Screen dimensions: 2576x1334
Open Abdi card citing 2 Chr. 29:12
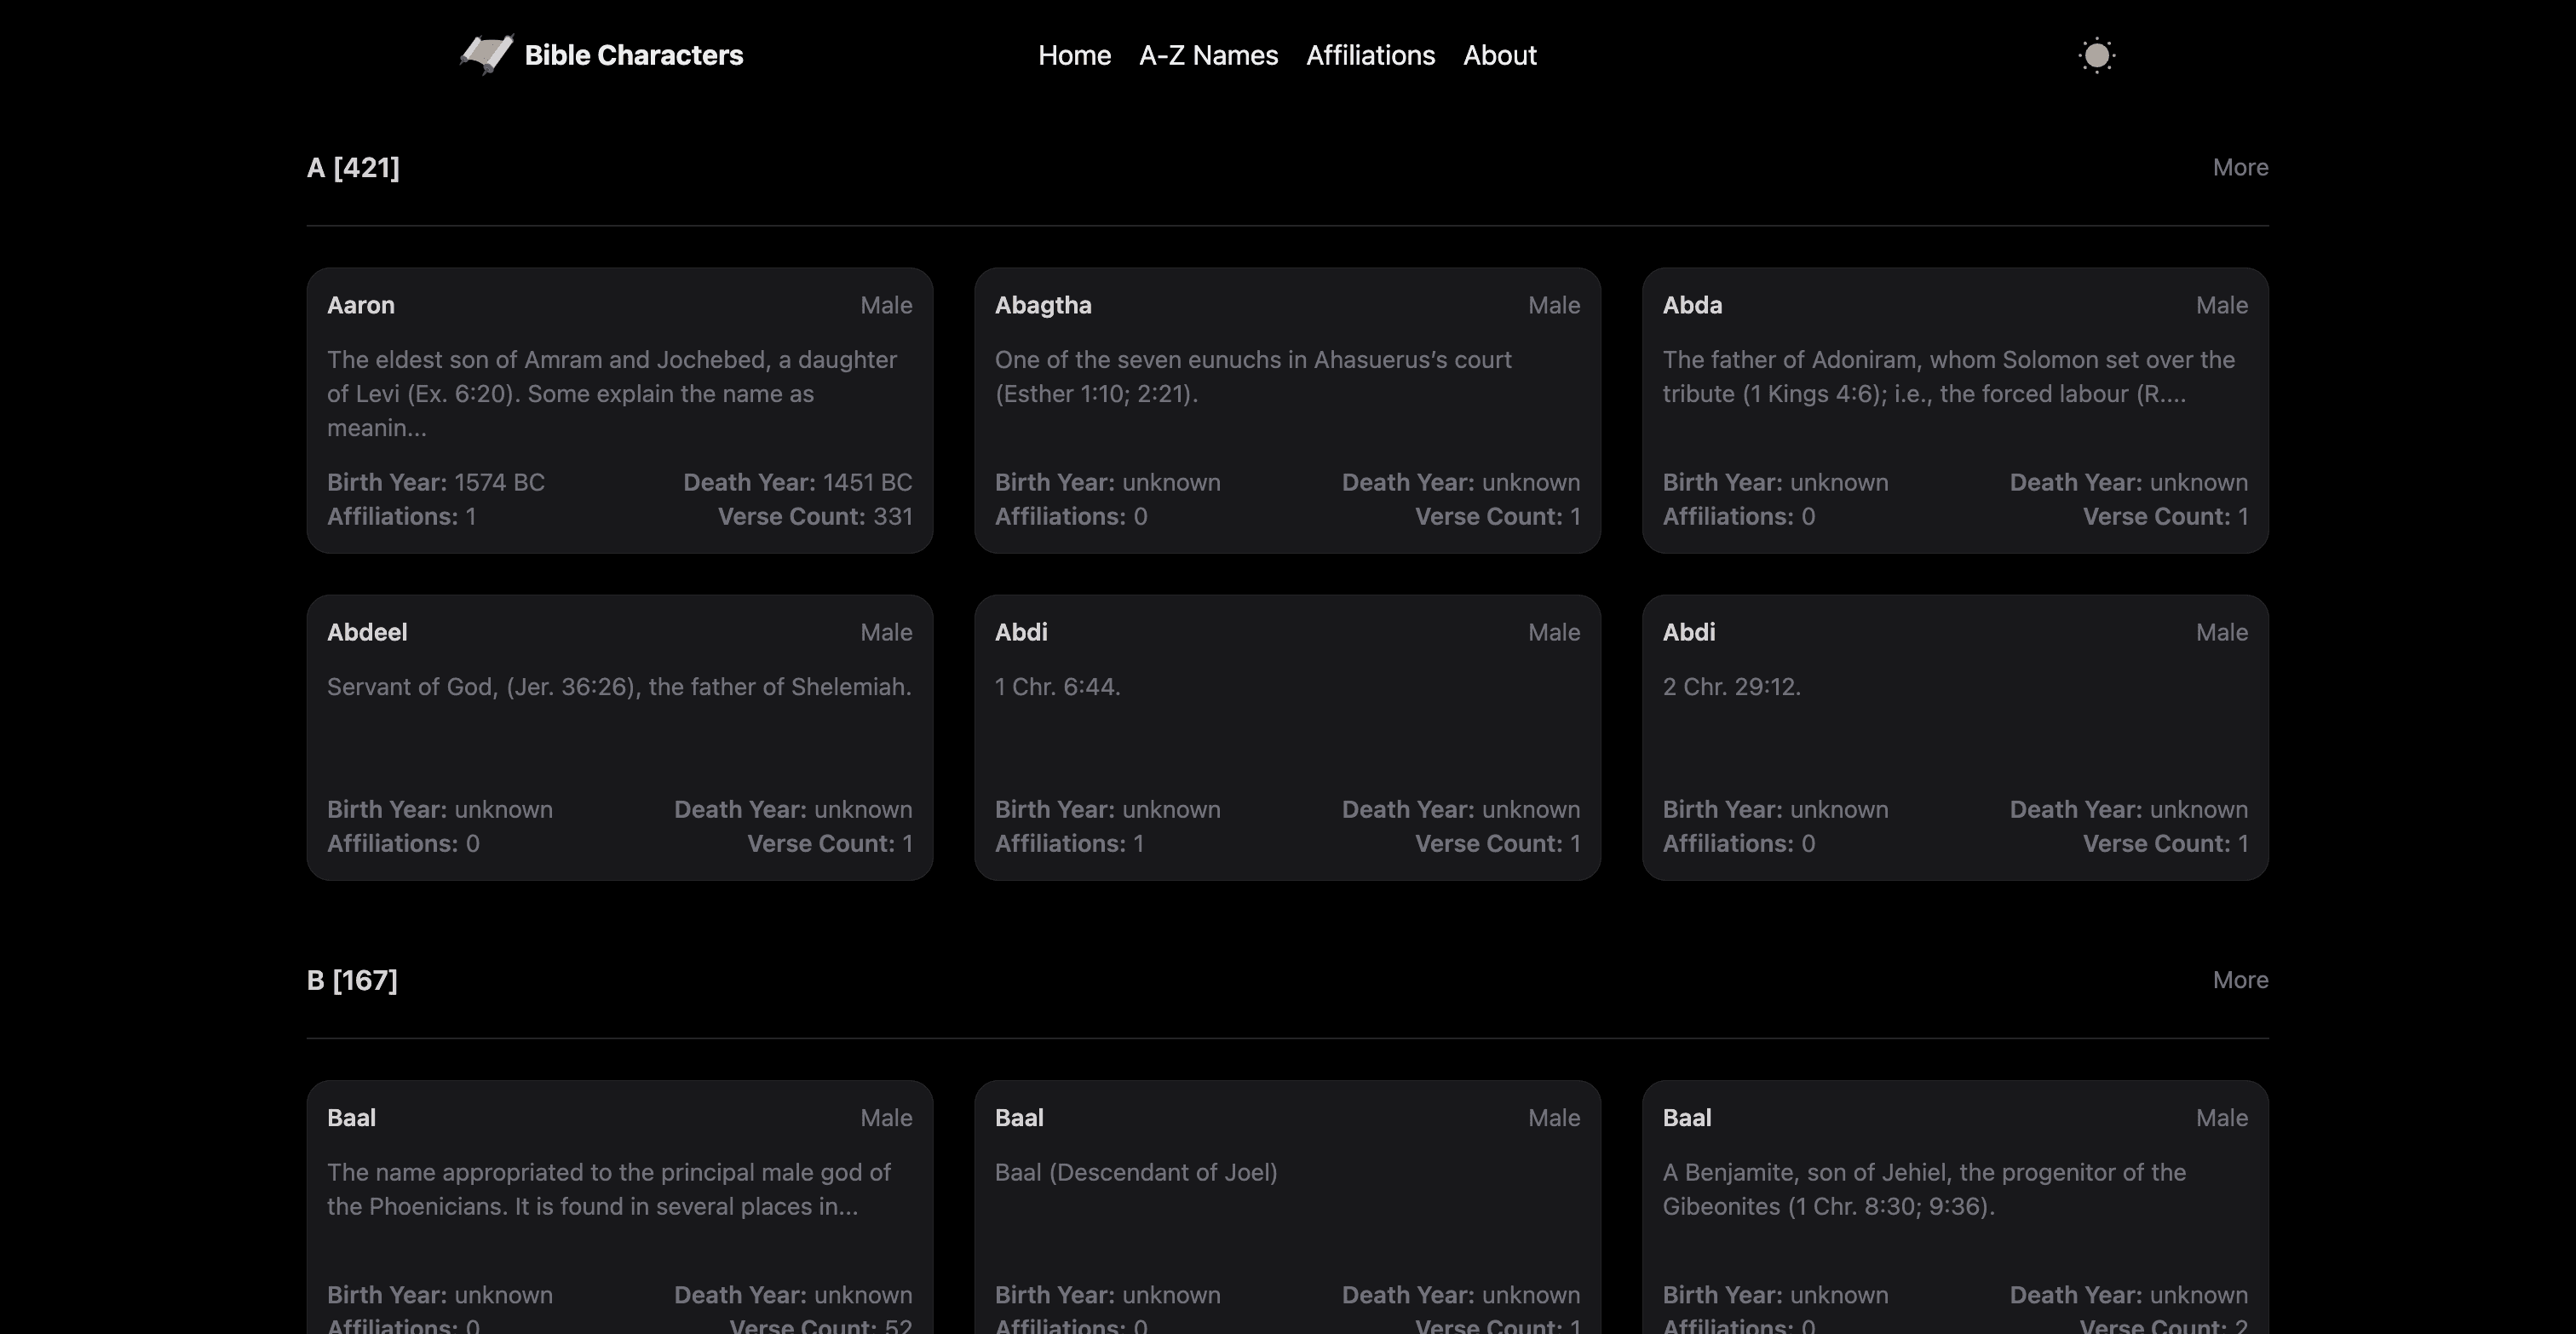click(1955, 737)
